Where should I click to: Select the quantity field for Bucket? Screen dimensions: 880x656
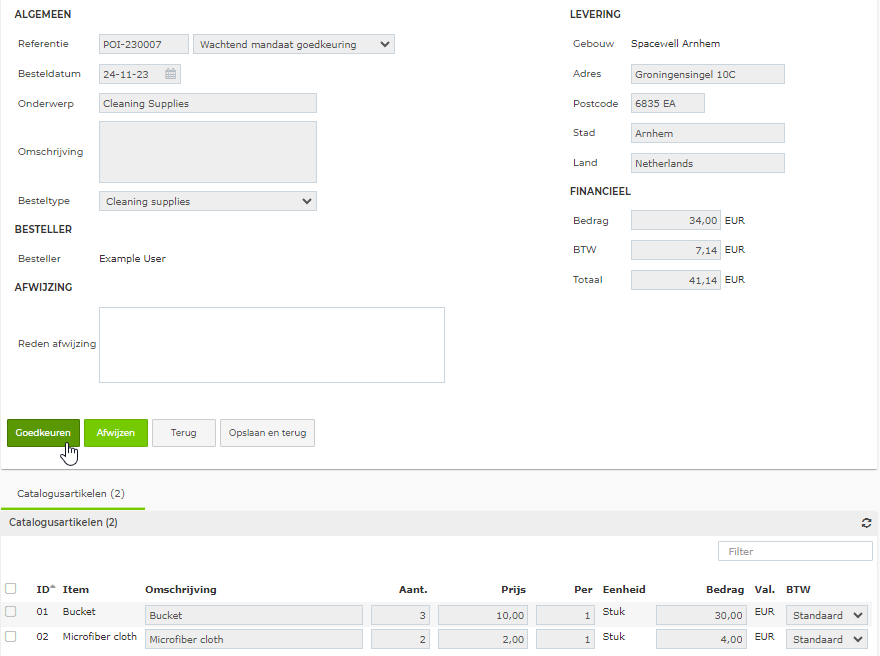pyautogui.click(x=400, y=615)
